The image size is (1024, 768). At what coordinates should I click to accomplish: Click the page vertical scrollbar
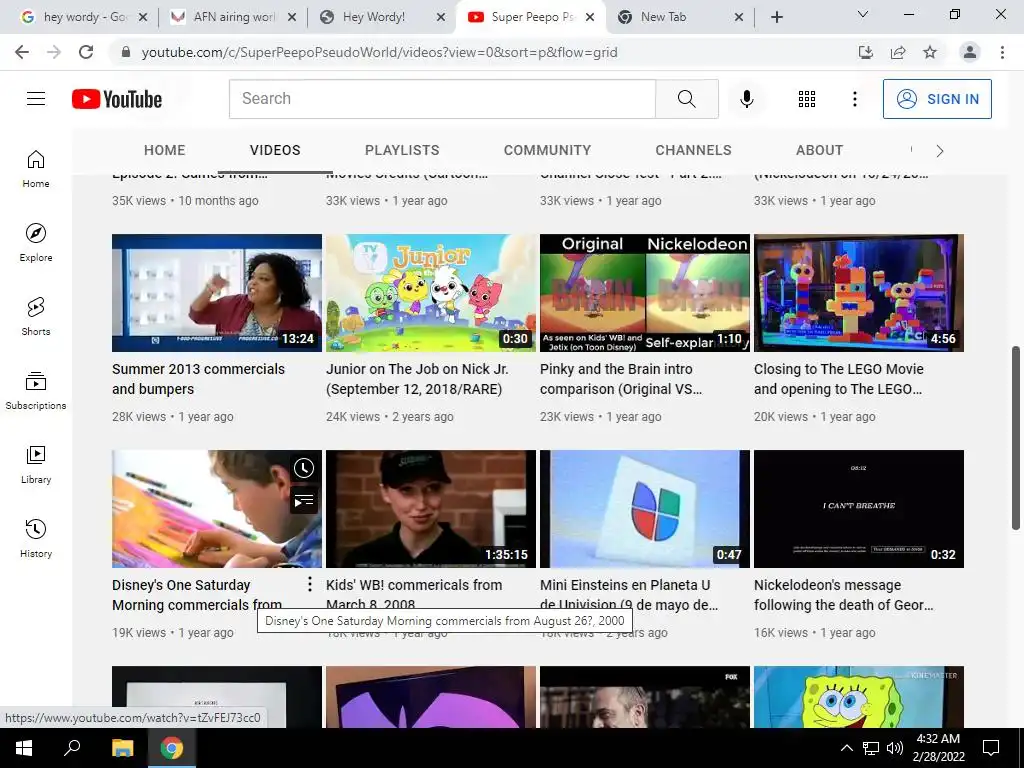coord(1016,438)
